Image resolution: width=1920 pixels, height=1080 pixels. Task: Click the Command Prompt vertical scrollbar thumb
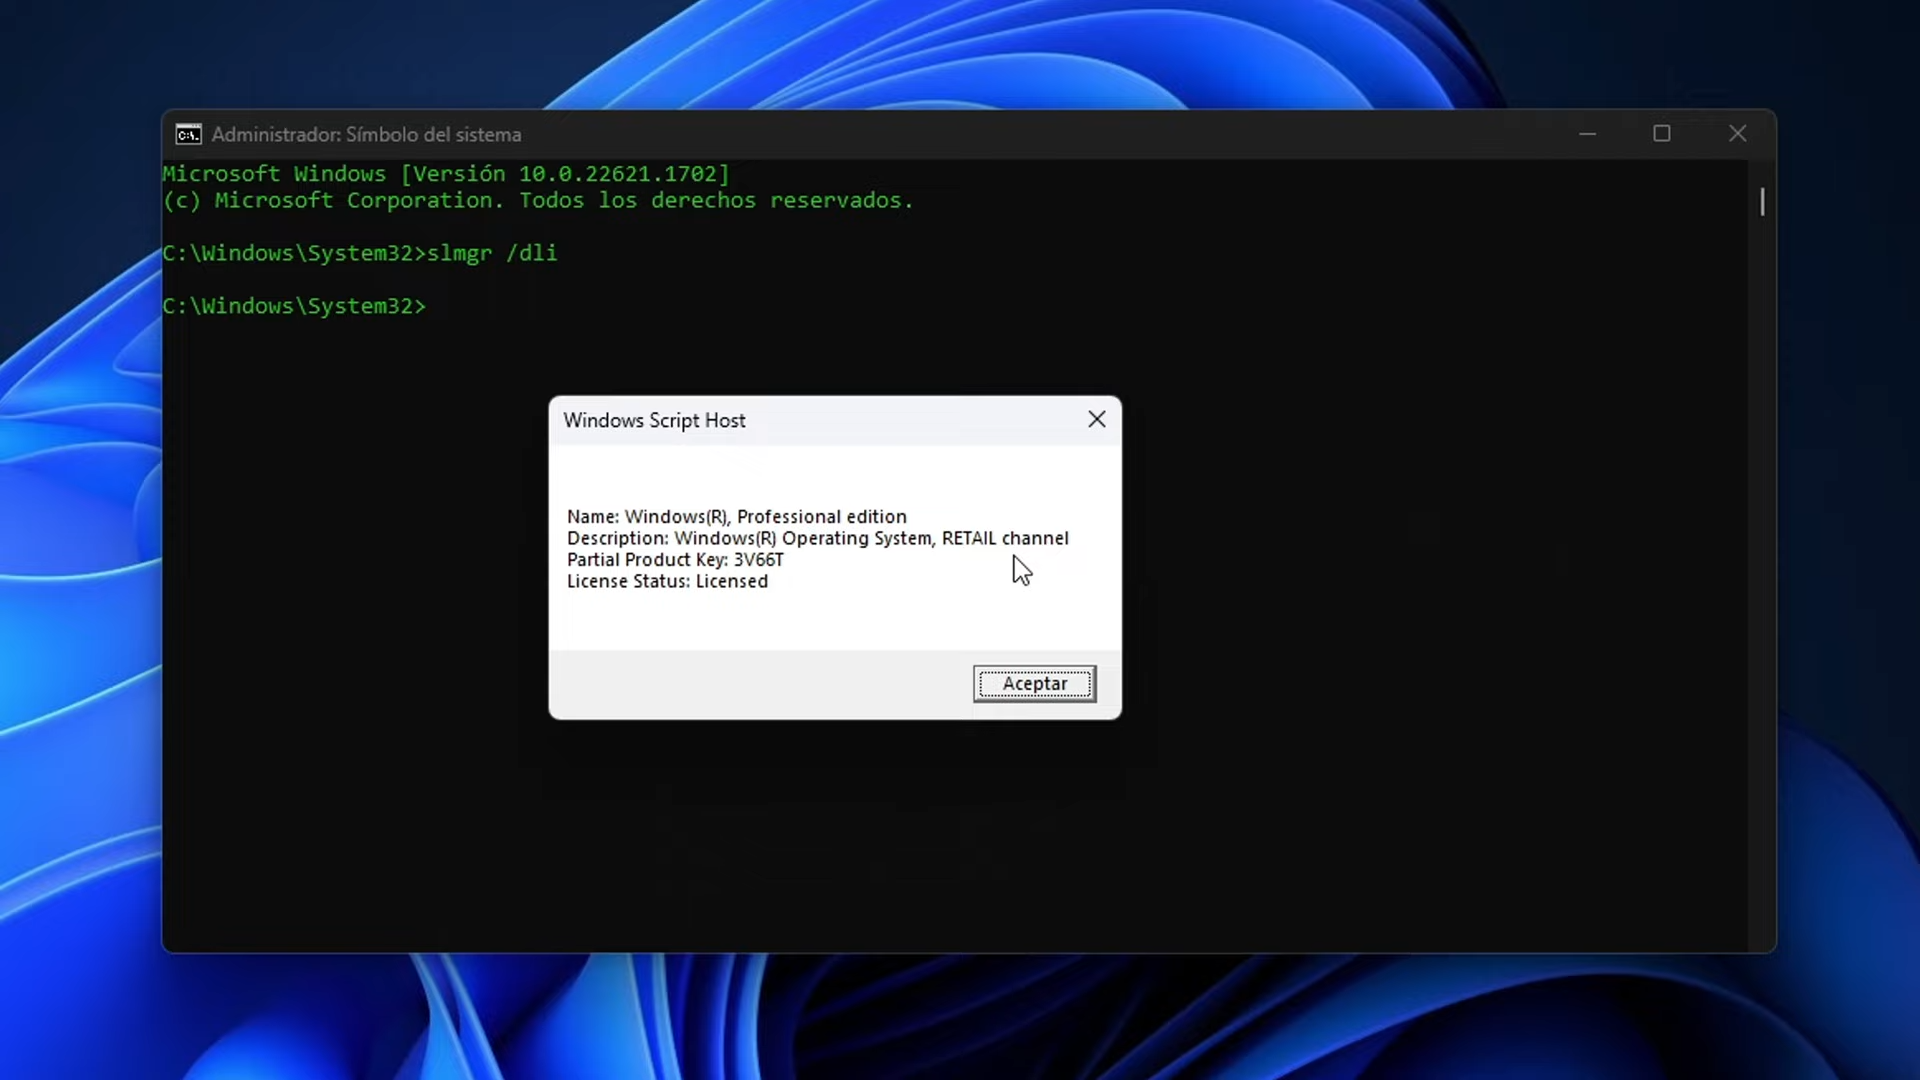click(x=1762, y=202)
